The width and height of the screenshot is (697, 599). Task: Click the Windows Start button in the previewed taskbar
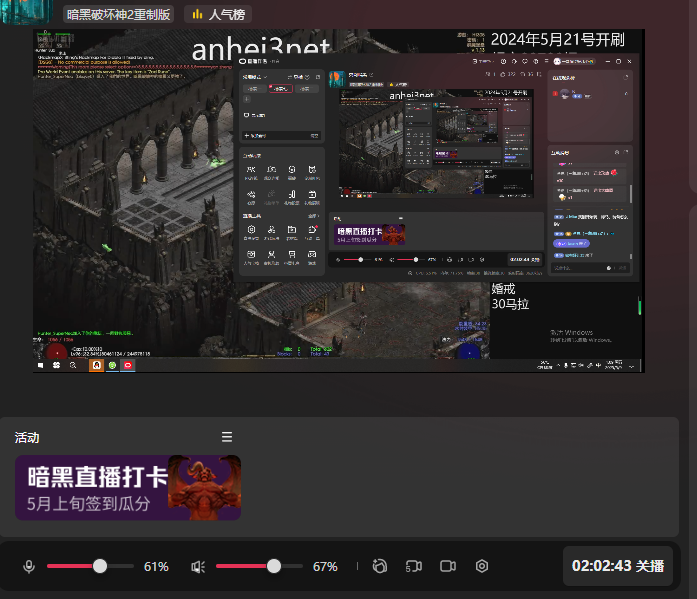coord(40,365)
